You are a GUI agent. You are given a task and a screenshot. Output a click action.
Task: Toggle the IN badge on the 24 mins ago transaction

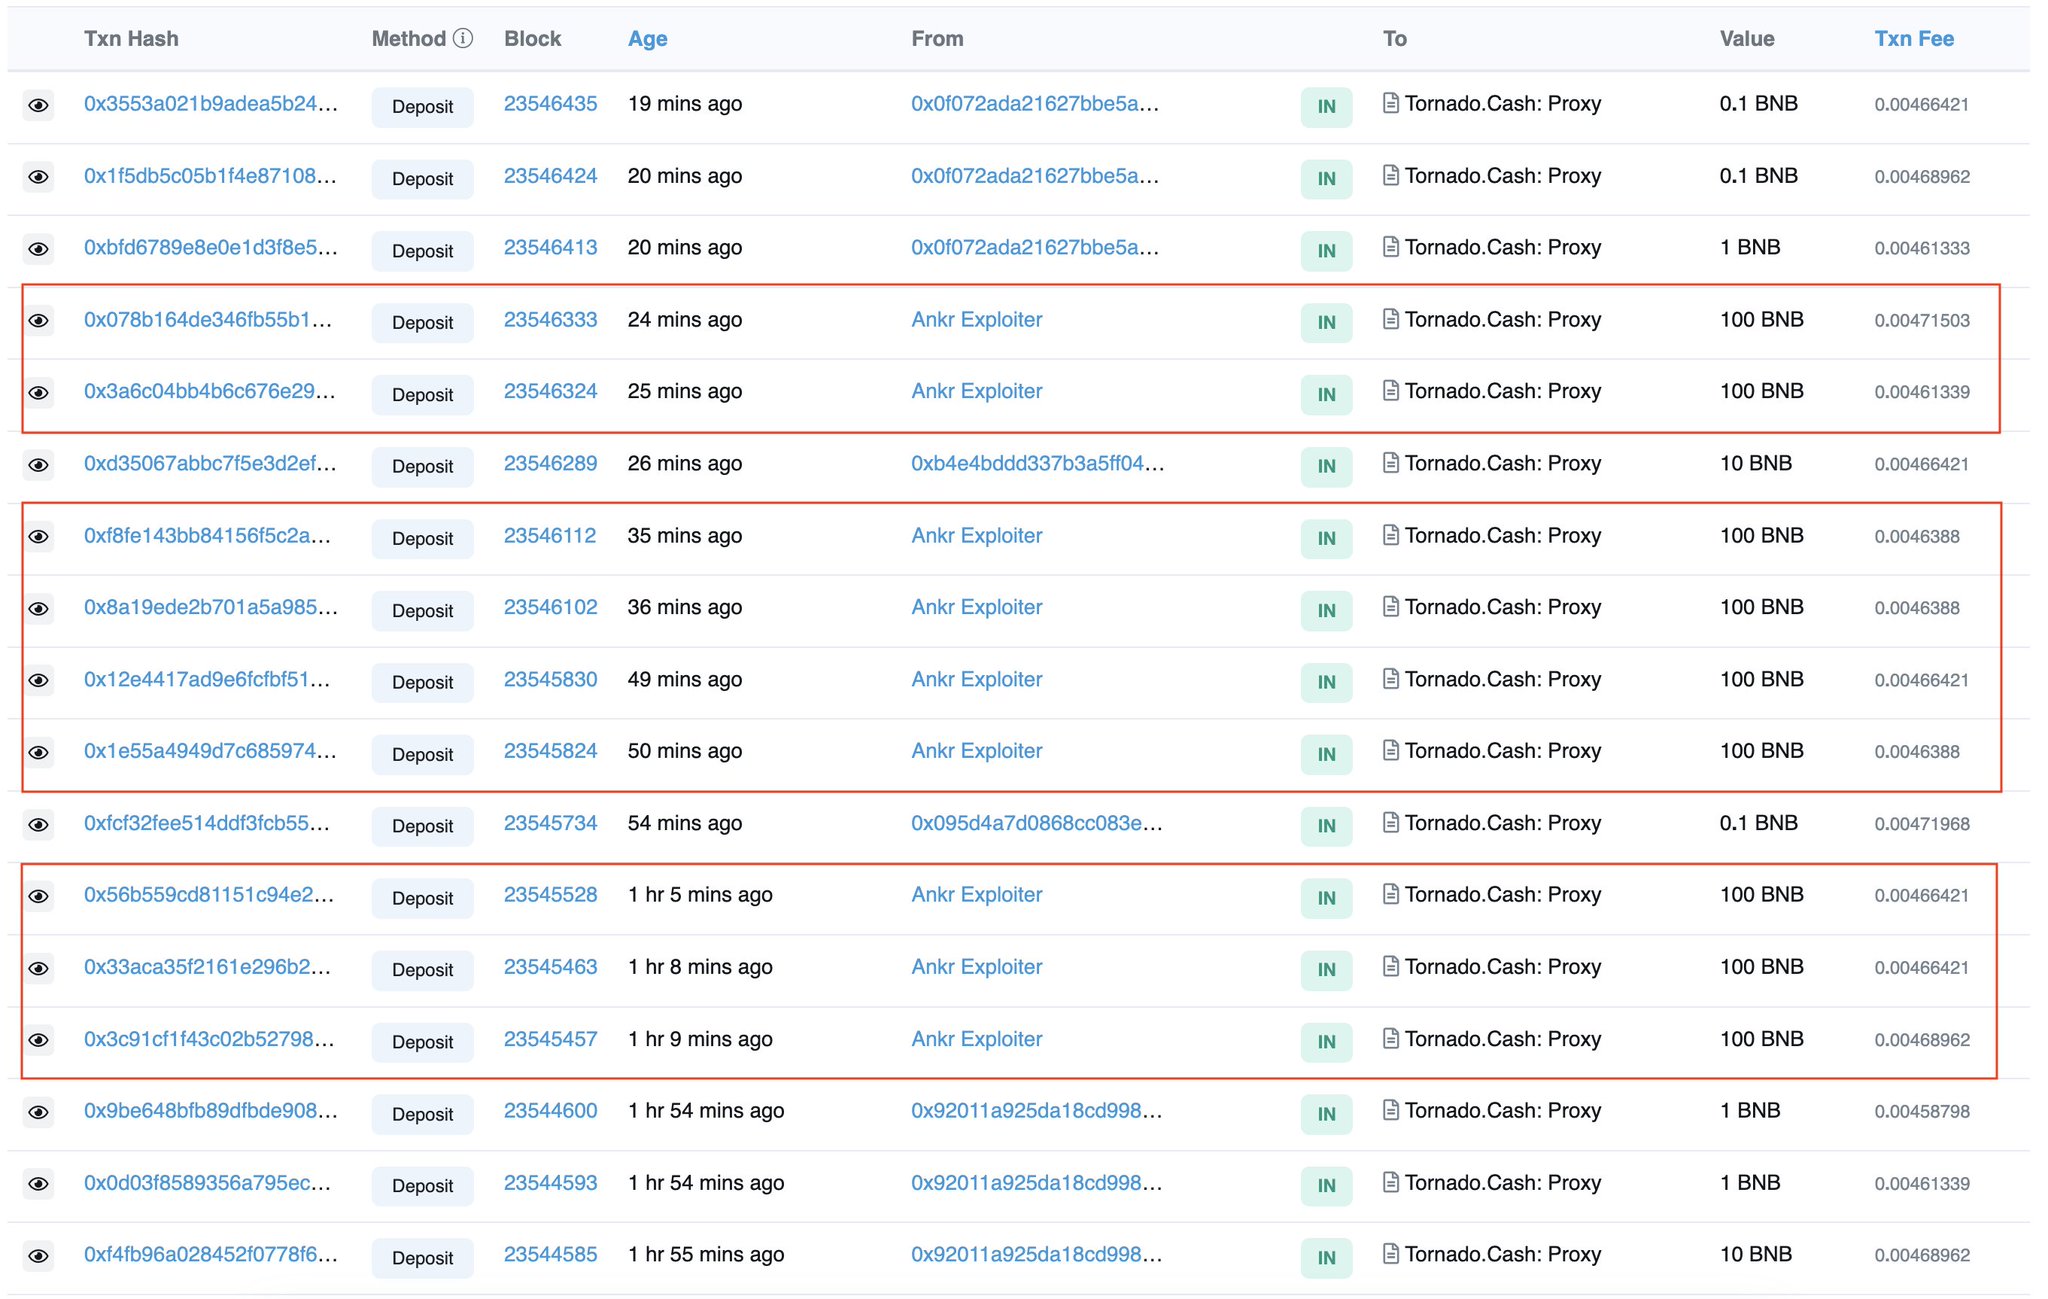1326,322
